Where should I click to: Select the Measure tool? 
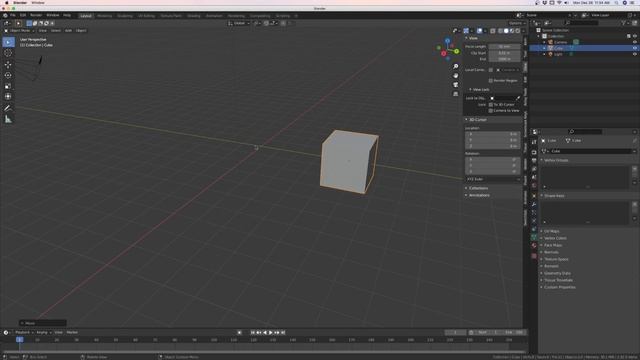point(8,119)
